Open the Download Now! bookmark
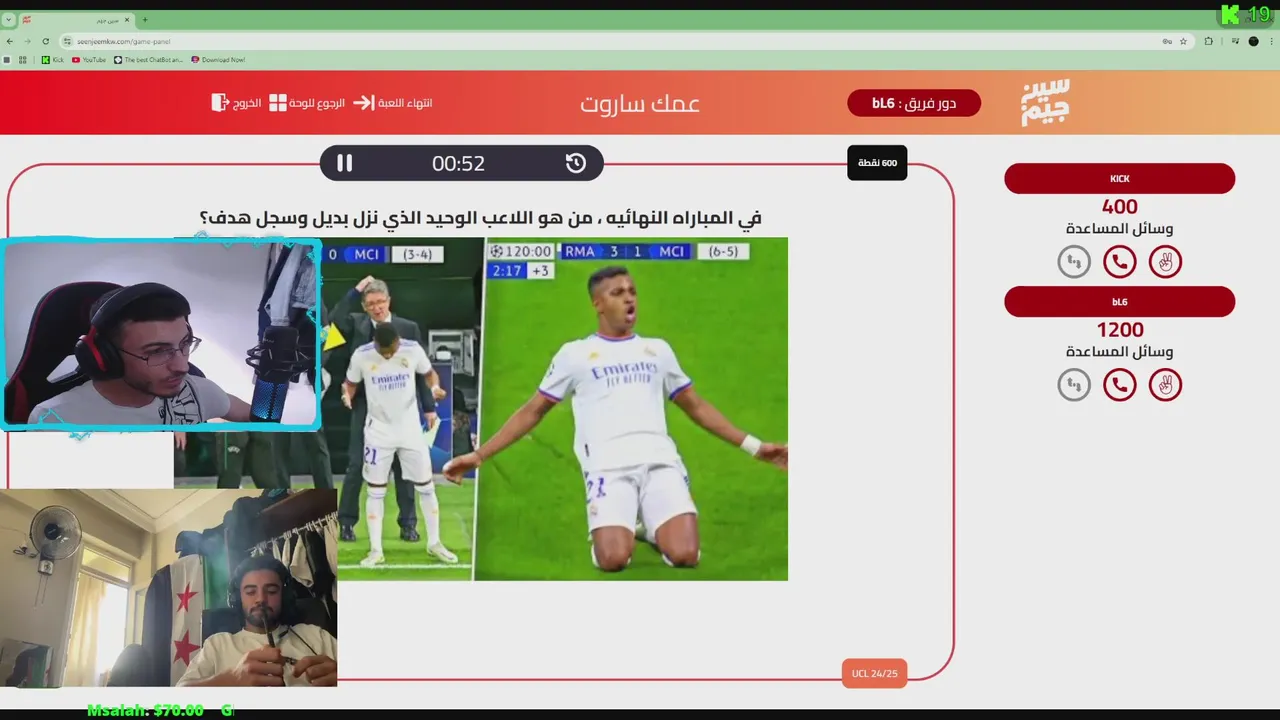 (x=218, y=60)
